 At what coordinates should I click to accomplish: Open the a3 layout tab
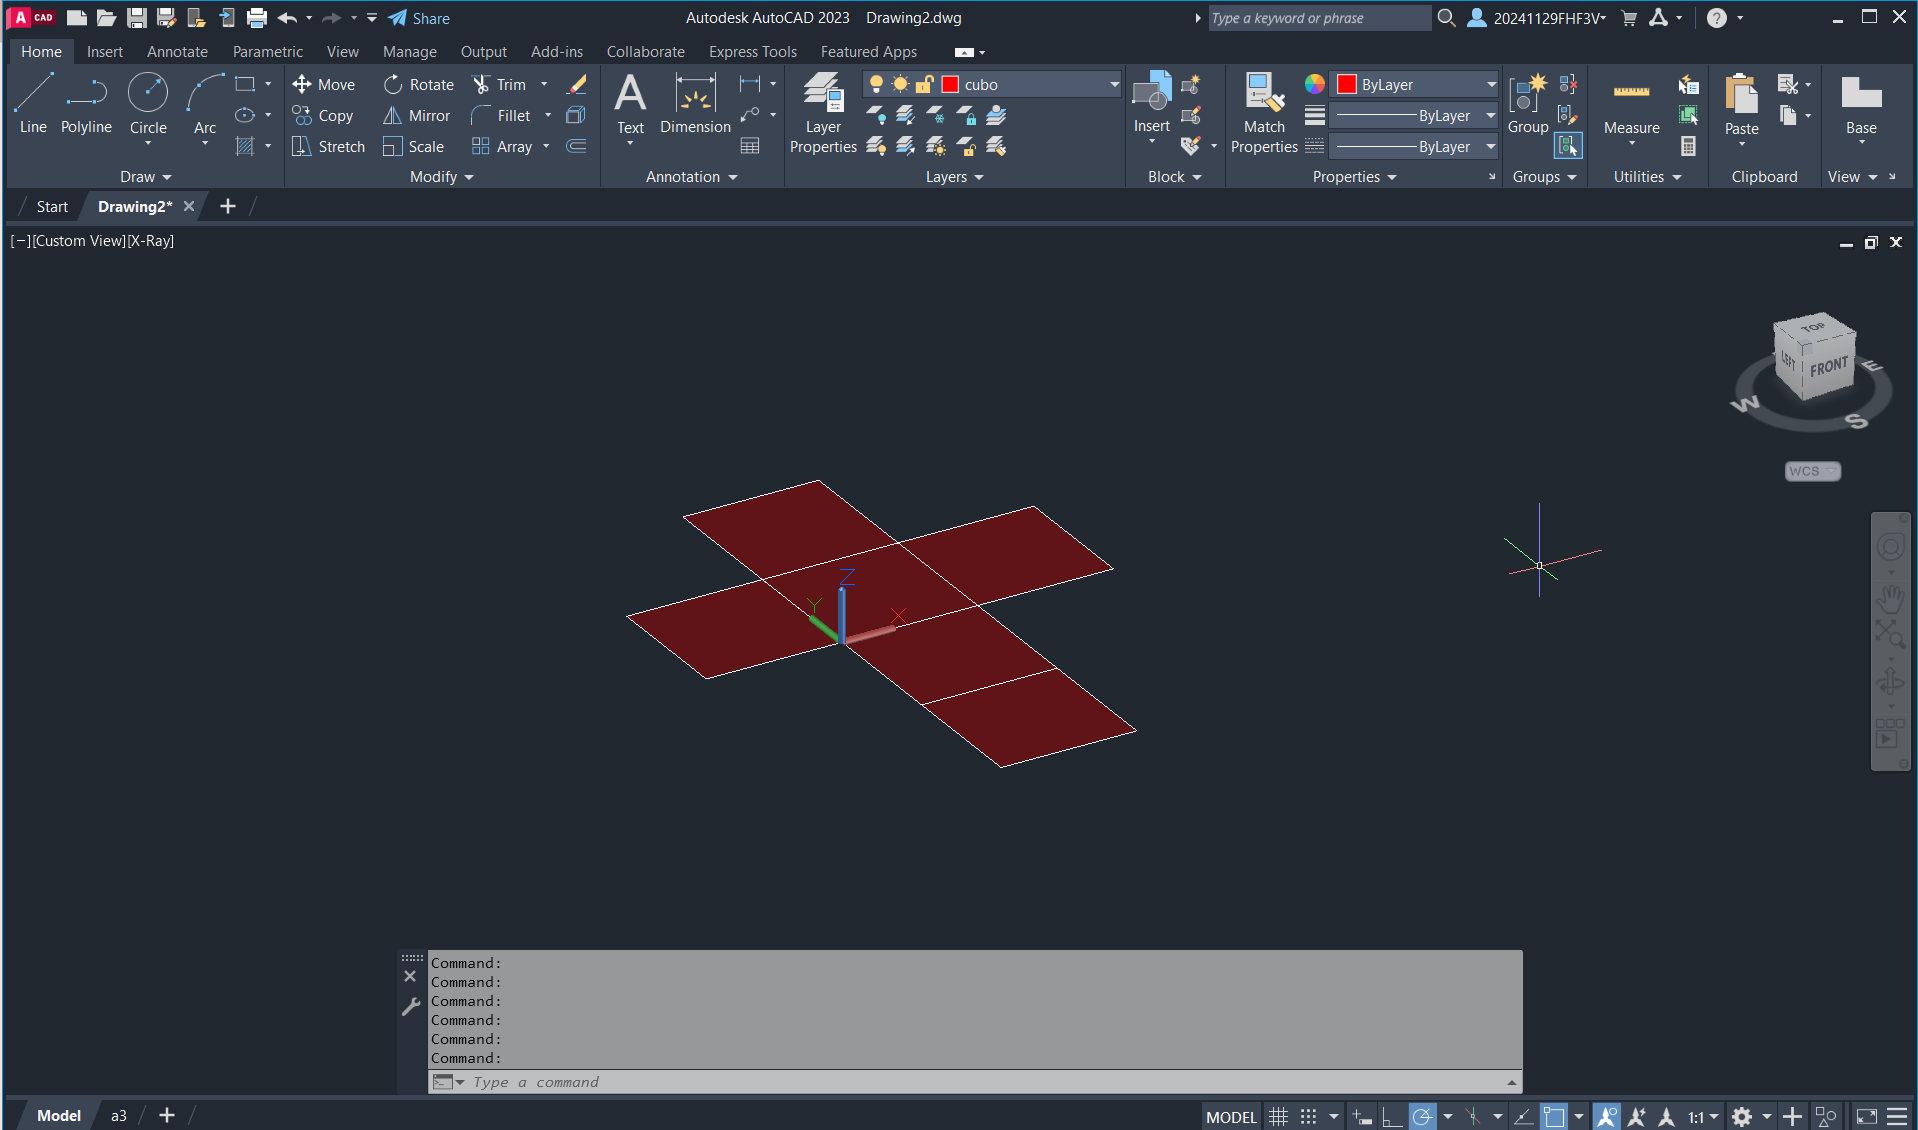[x=118, y=1116]
